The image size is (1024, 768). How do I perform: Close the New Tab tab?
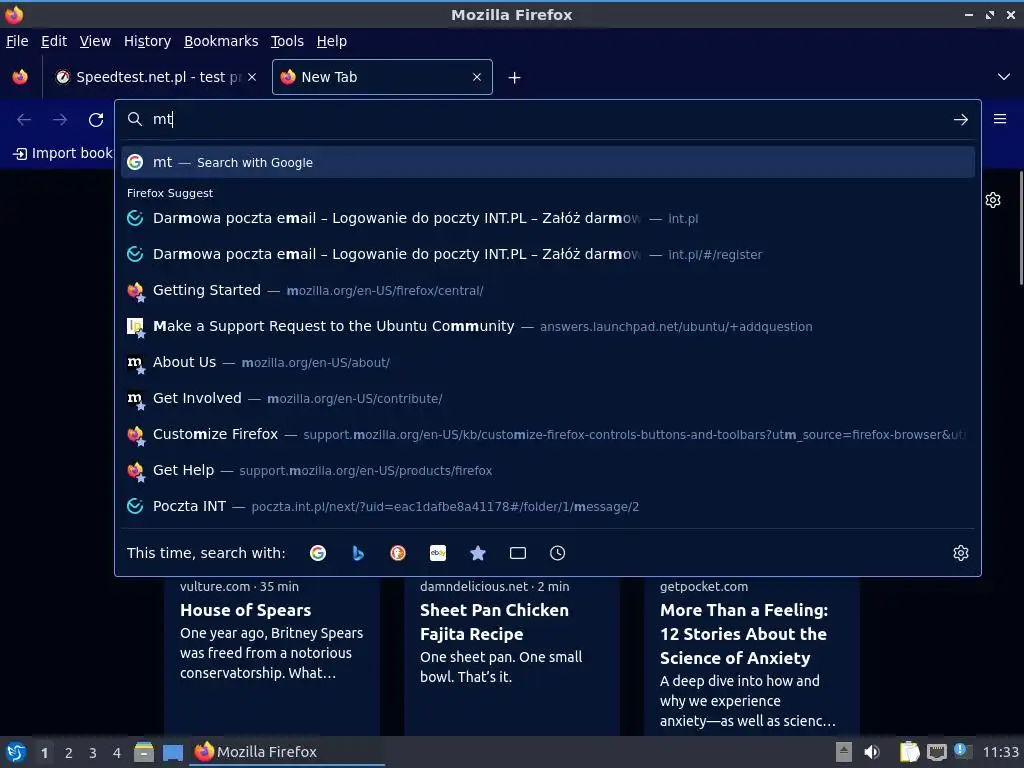(x=477, y=77)
